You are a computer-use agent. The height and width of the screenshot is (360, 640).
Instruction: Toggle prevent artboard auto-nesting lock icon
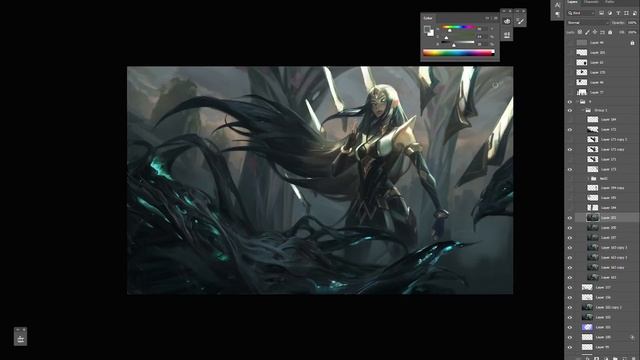coord(602,32)
